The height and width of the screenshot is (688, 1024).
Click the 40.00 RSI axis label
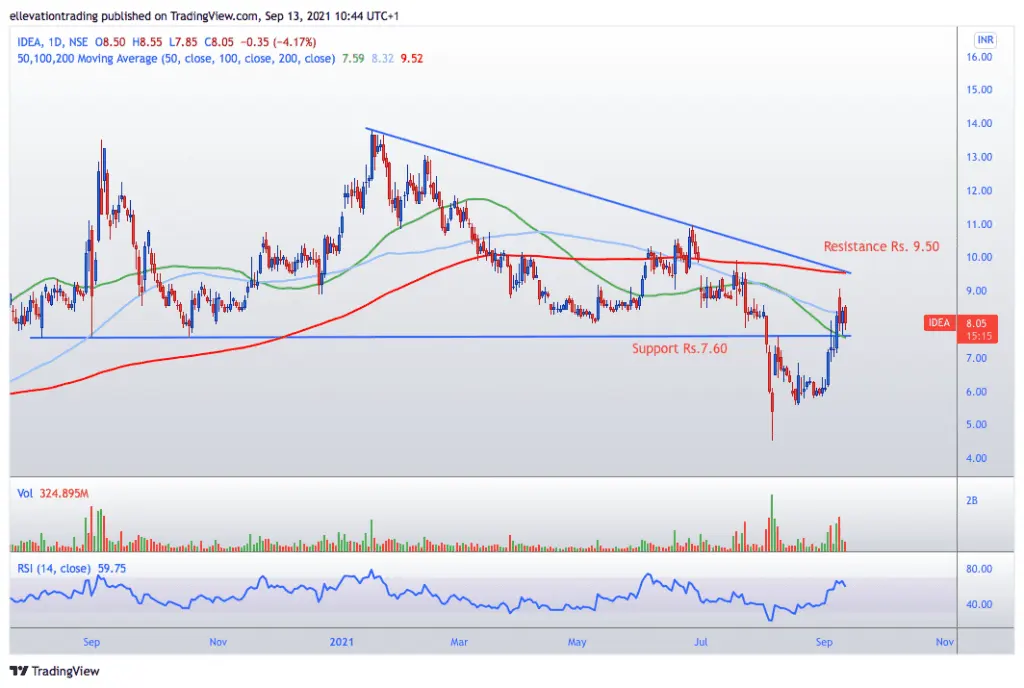coord(979,604)
